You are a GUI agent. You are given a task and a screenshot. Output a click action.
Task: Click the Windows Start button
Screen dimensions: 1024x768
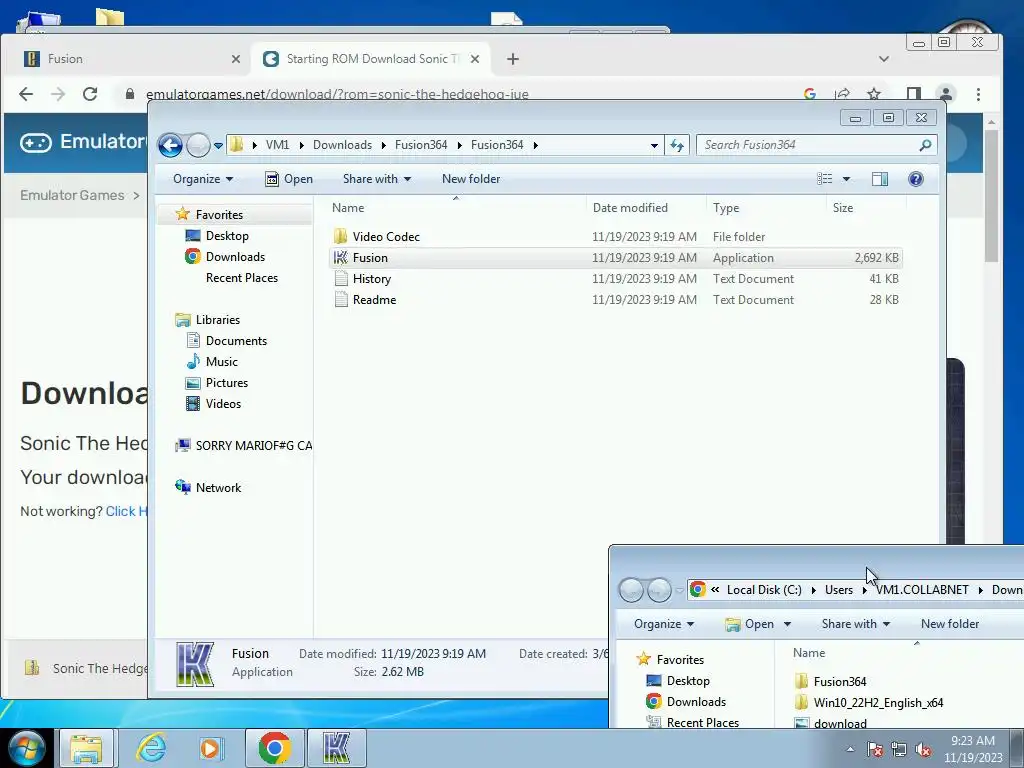click(x=27, y=748)
